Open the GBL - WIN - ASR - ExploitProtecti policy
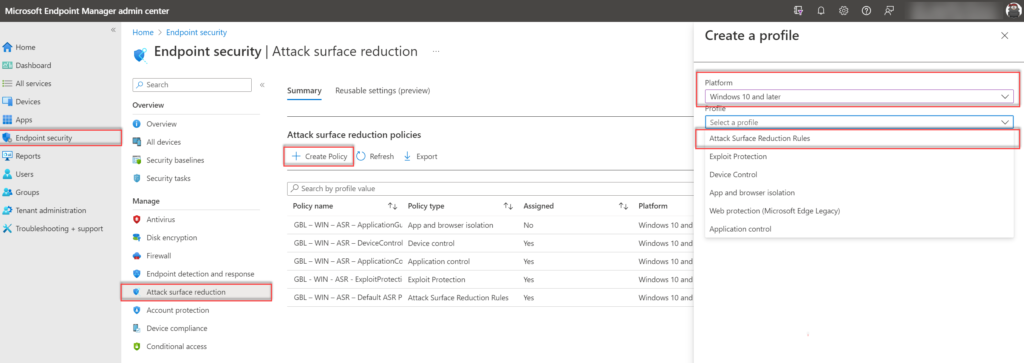The image size is (1024, 363). 490,279
